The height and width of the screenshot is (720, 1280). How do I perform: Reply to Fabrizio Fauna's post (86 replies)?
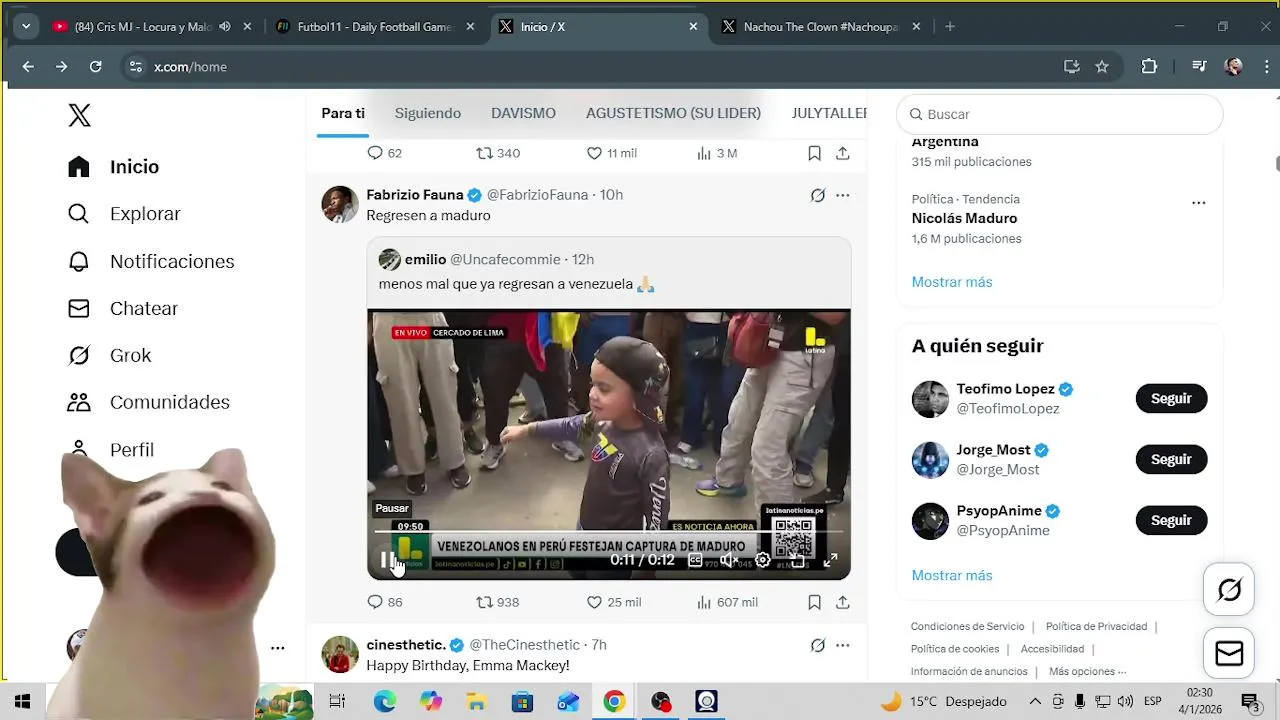(x=384, y=602)
